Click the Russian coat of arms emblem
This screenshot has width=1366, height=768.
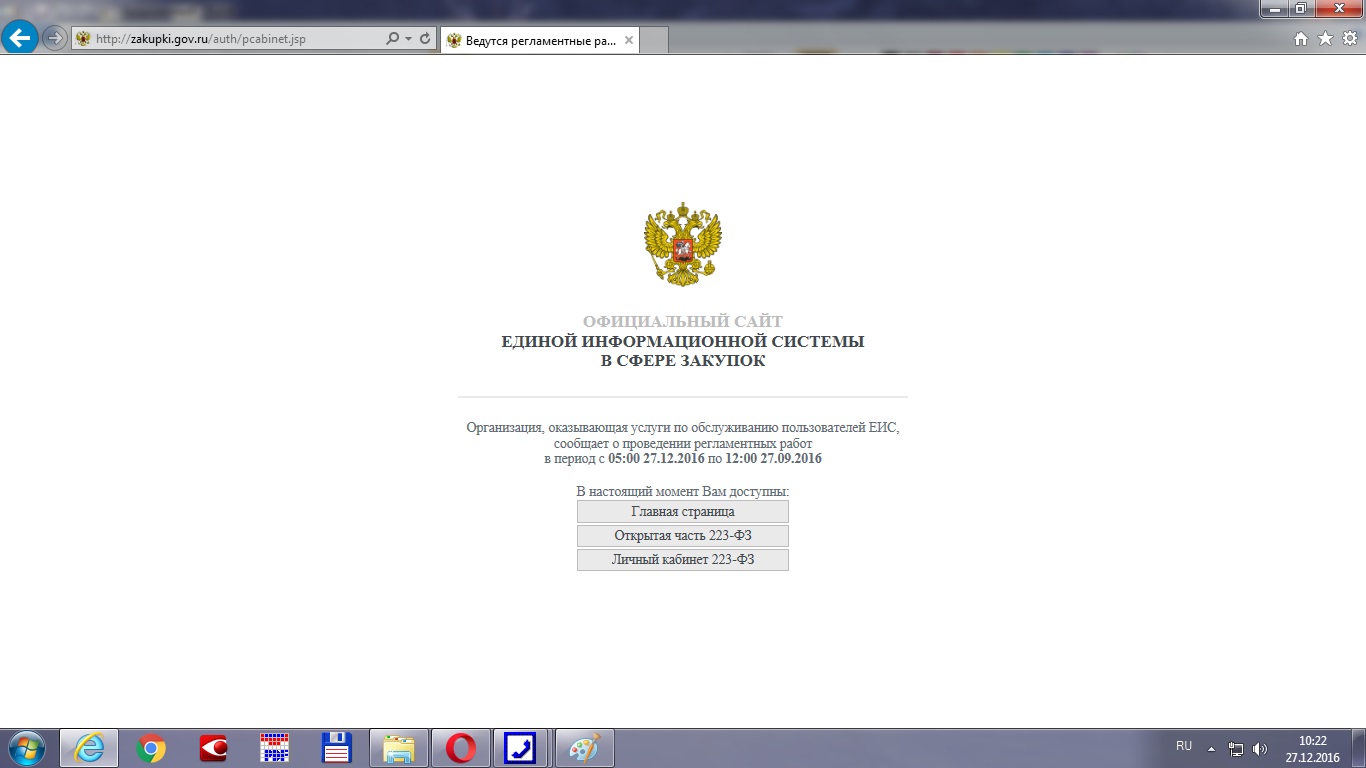(x=682, y=245)
